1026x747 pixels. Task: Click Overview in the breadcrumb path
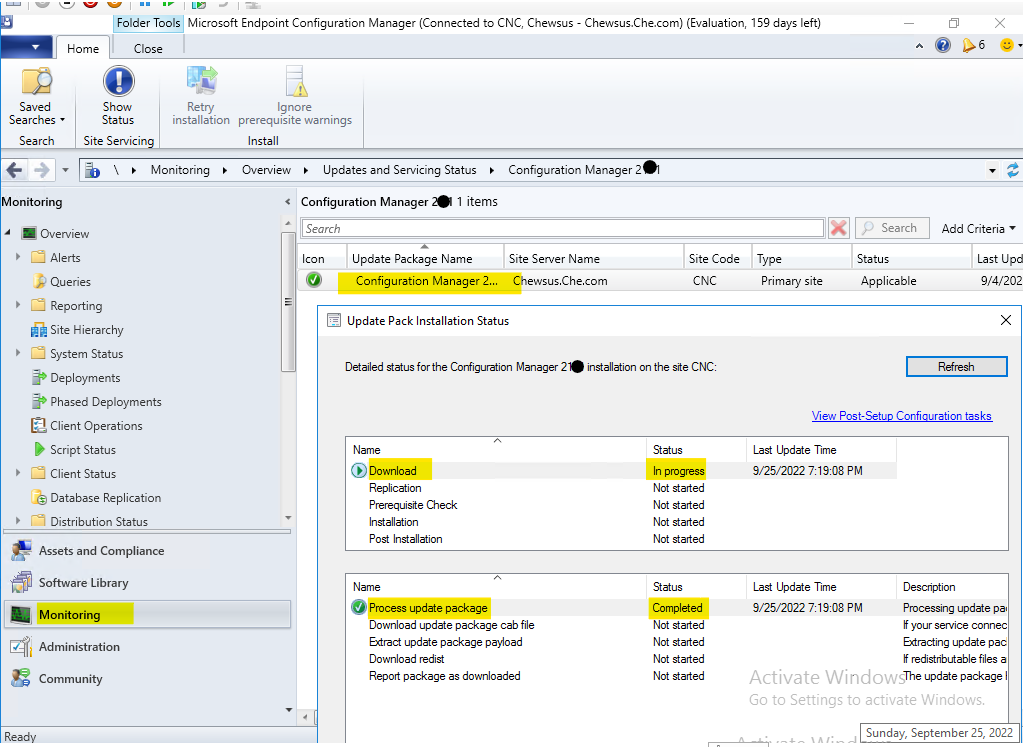click(x=266, y=170)
